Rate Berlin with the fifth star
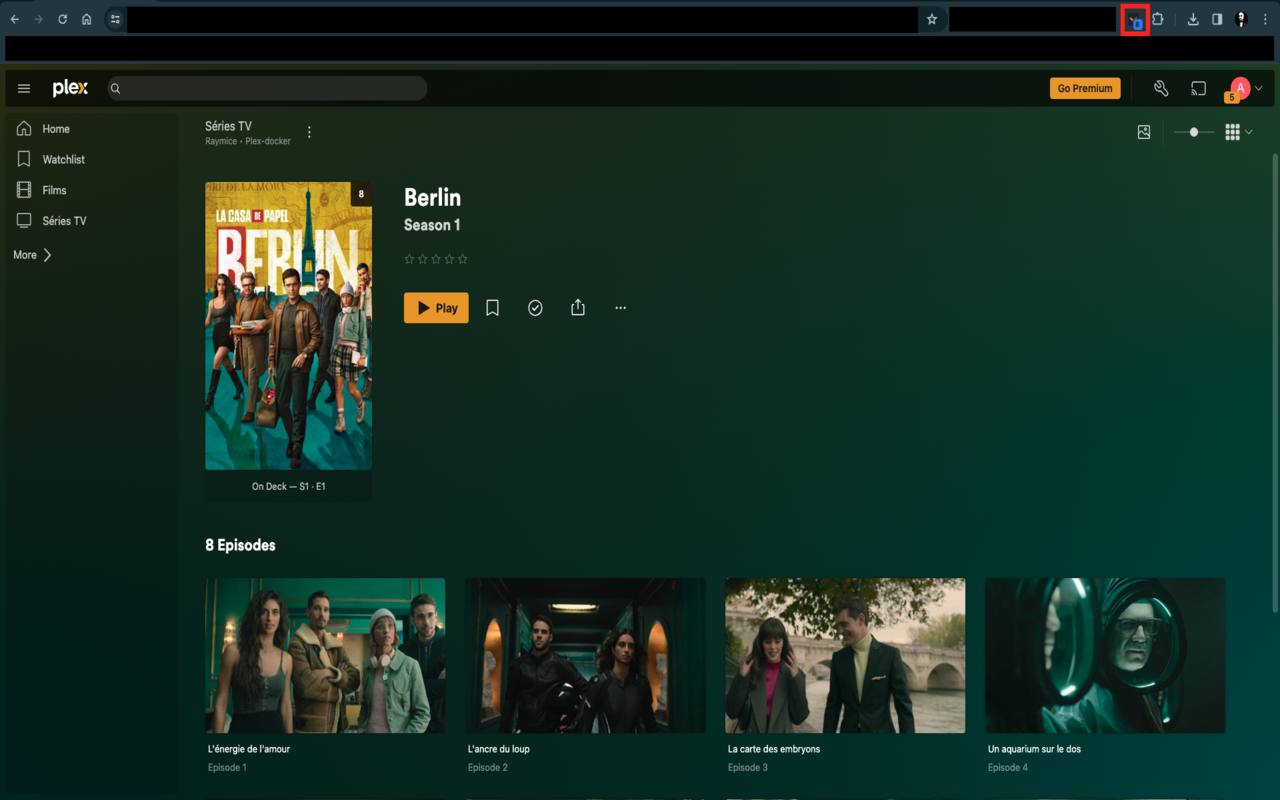Image resolution: width=1280 pixels, height=800 pixels. pyautogui.click(x=462, y=259)
